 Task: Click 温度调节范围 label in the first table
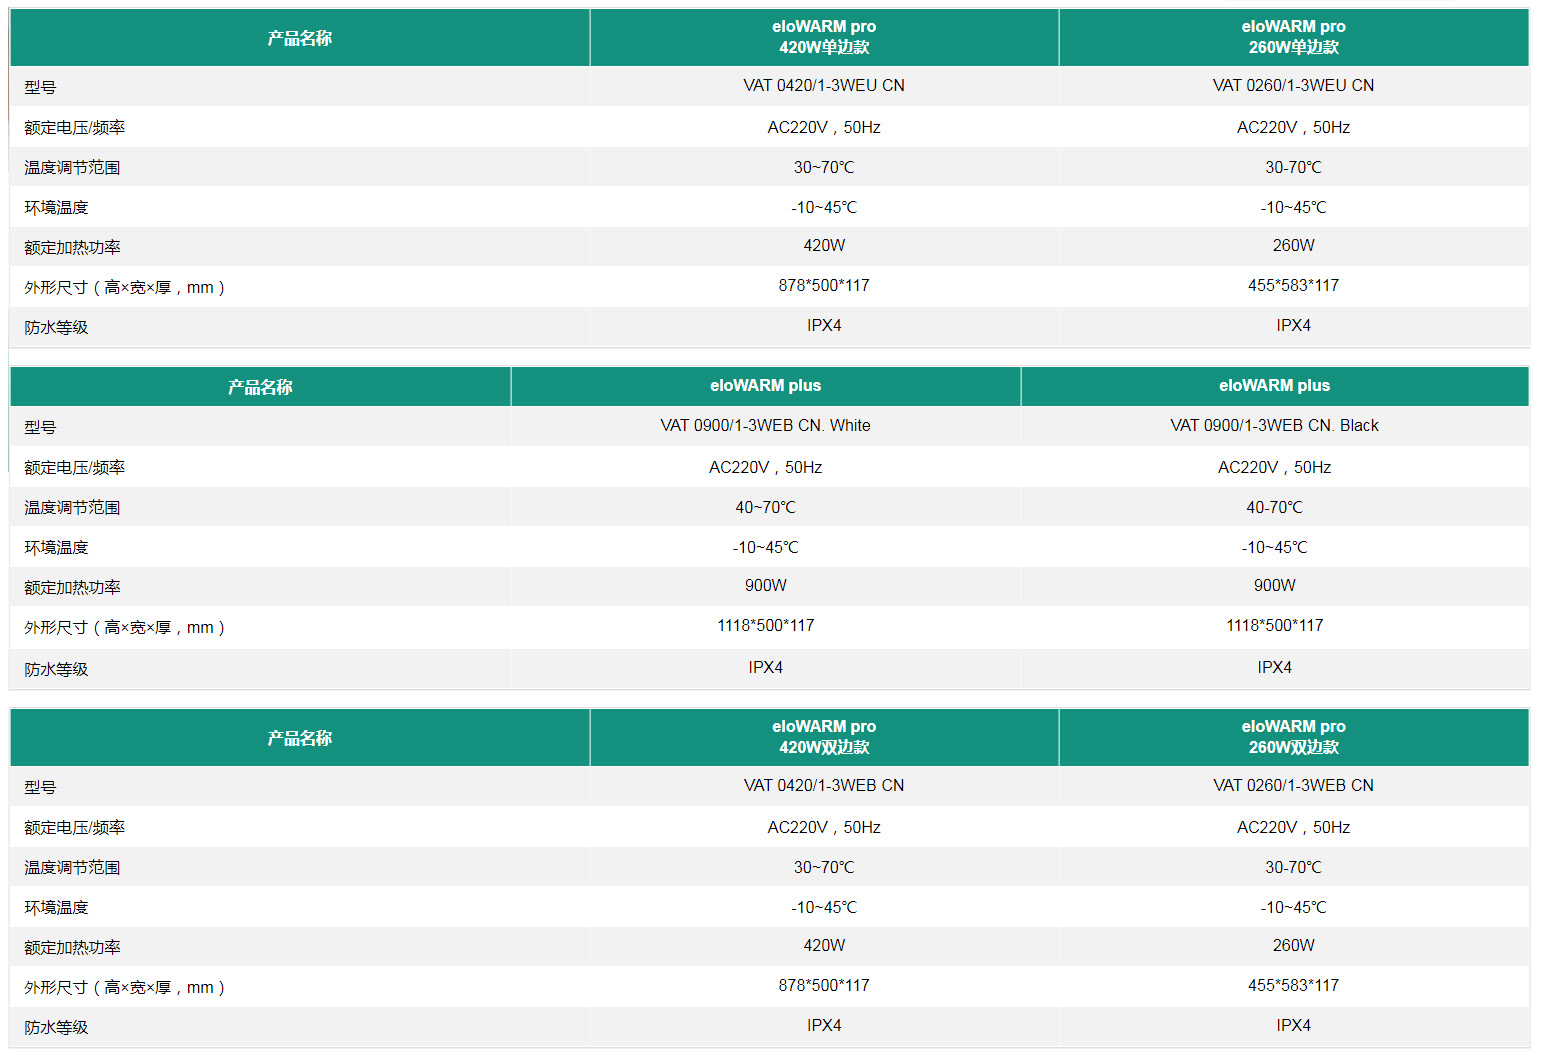point(72,168)
